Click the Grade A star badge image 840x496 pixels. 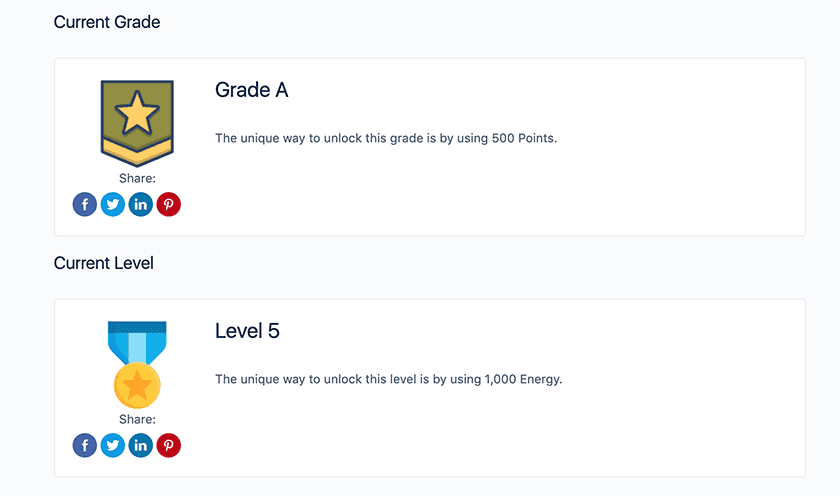pos(137,120)
